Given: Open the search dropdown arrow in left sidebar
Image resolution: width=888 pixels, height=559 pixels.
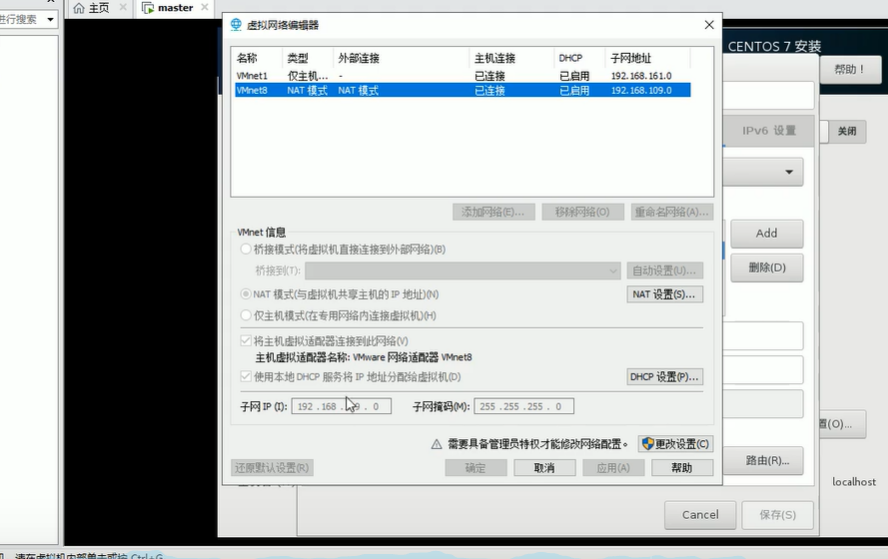Looking at the screenshot, I should 50,19.
